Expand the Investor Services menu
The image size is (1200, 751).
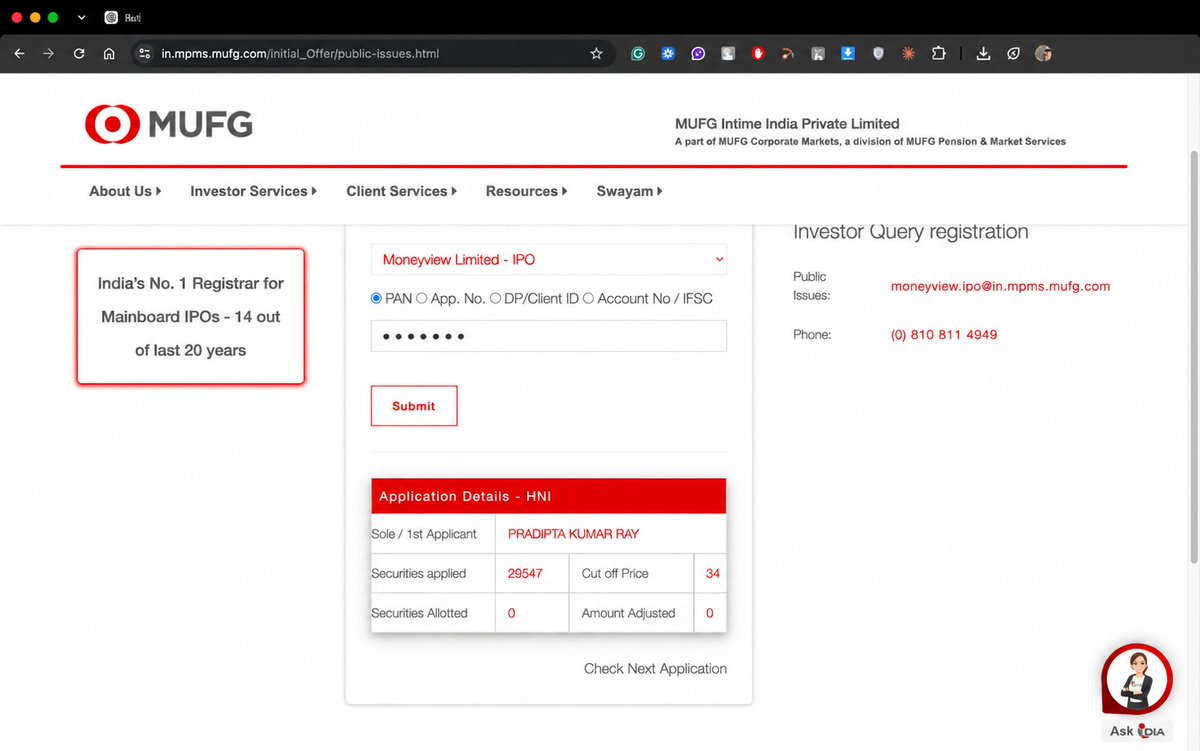tap(253, 191)
